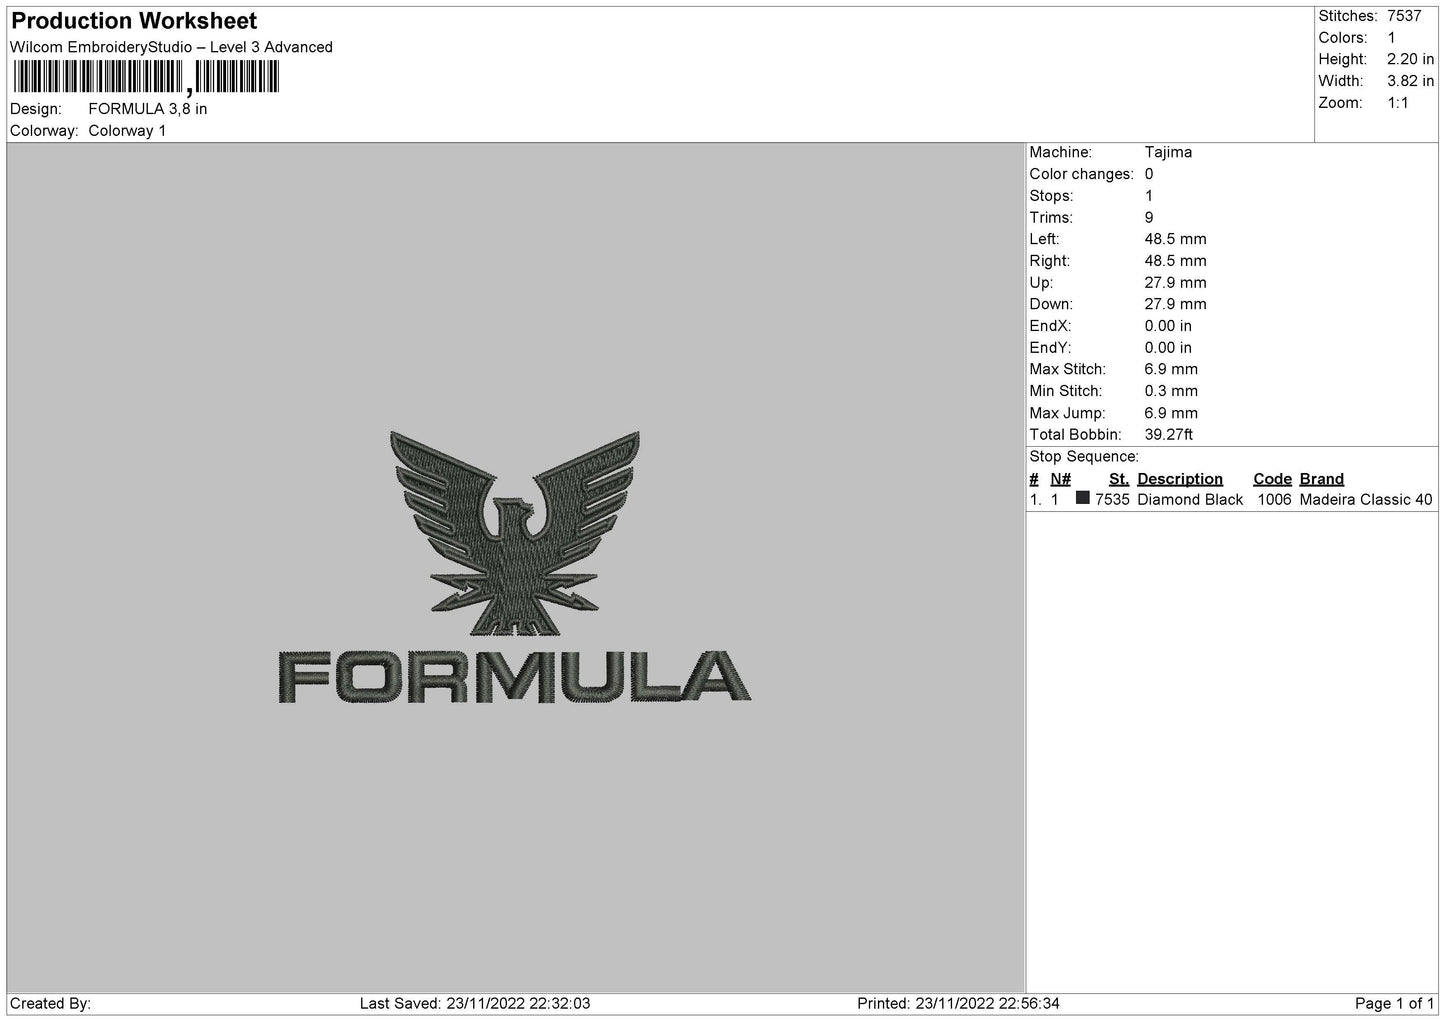Screen dimensions: 1445x1021
Task: Click the Max Jump label
Action: [1068, 413]
